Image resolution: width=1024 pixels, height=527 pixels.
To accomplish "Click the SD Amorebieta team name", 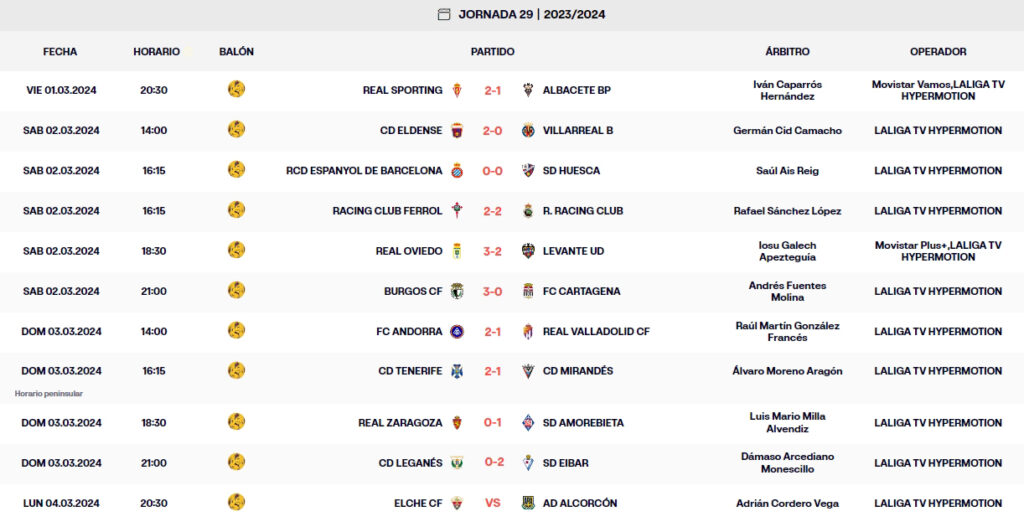I will (x=583, y=423).
